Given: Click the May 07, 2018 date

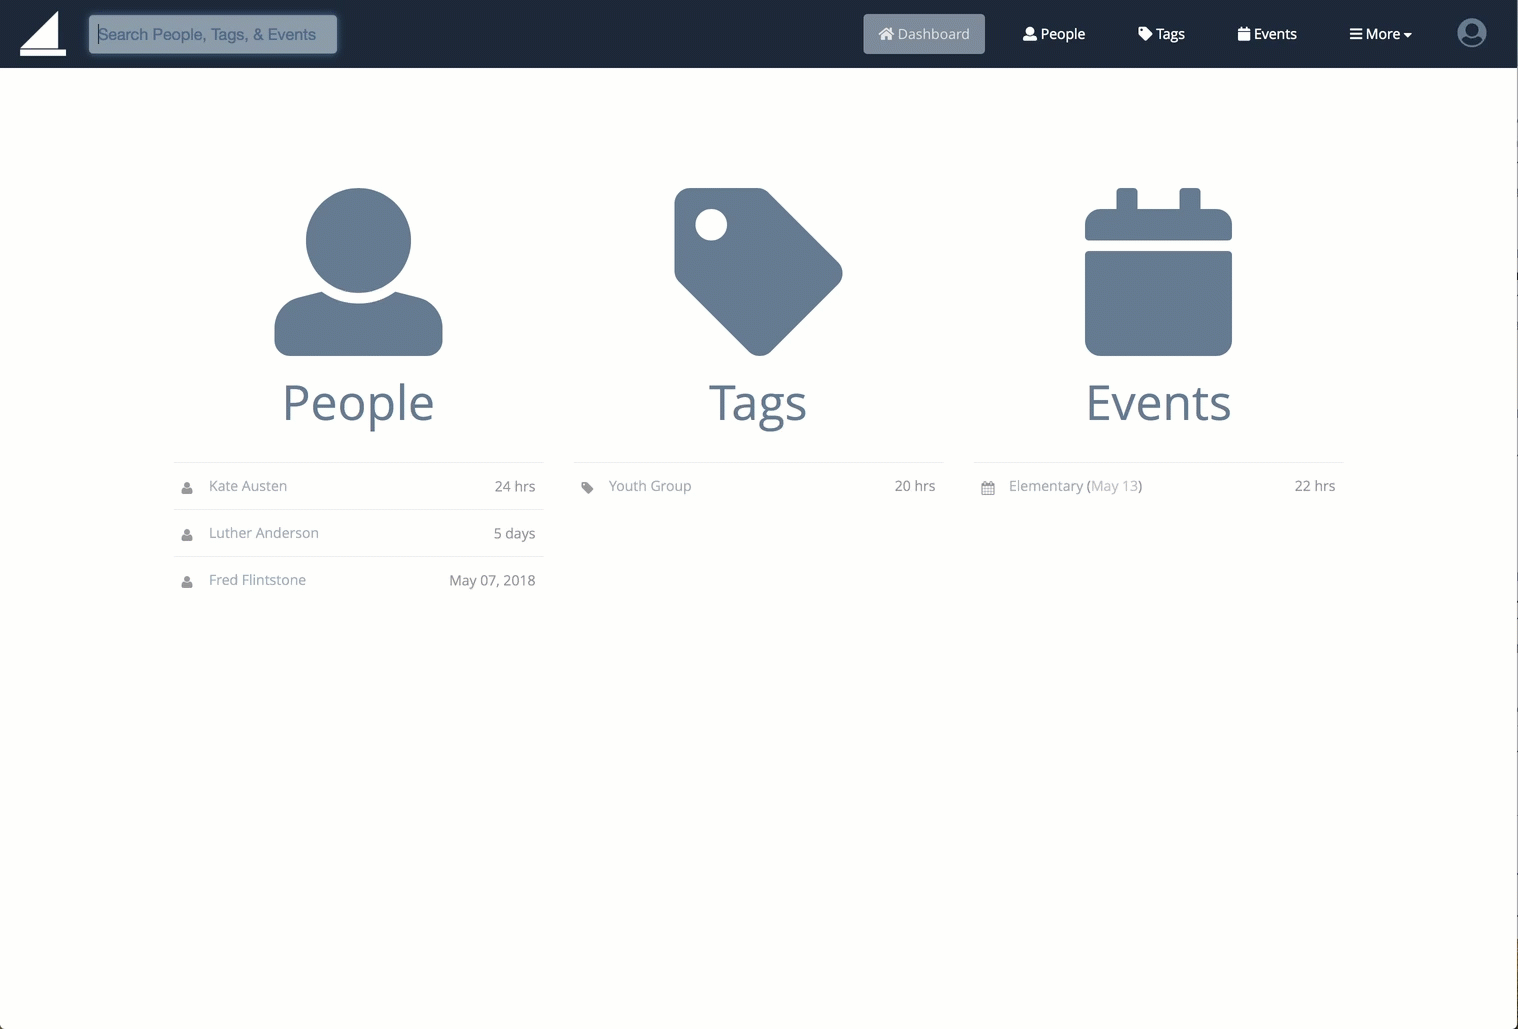Looking at the screenshot, I should click(492, 580).
